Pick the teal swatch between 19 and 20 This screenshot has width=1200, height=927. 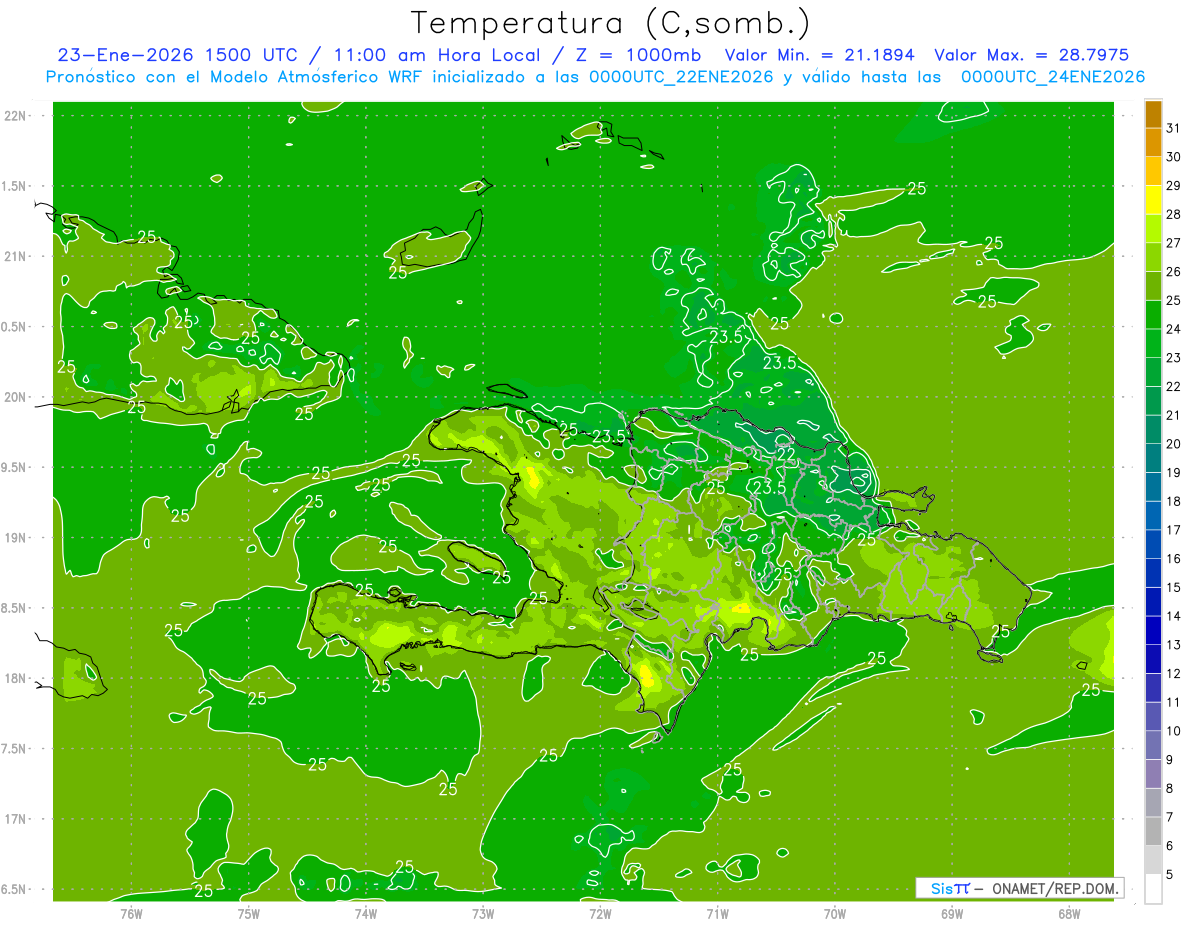tap(1153, 458)
